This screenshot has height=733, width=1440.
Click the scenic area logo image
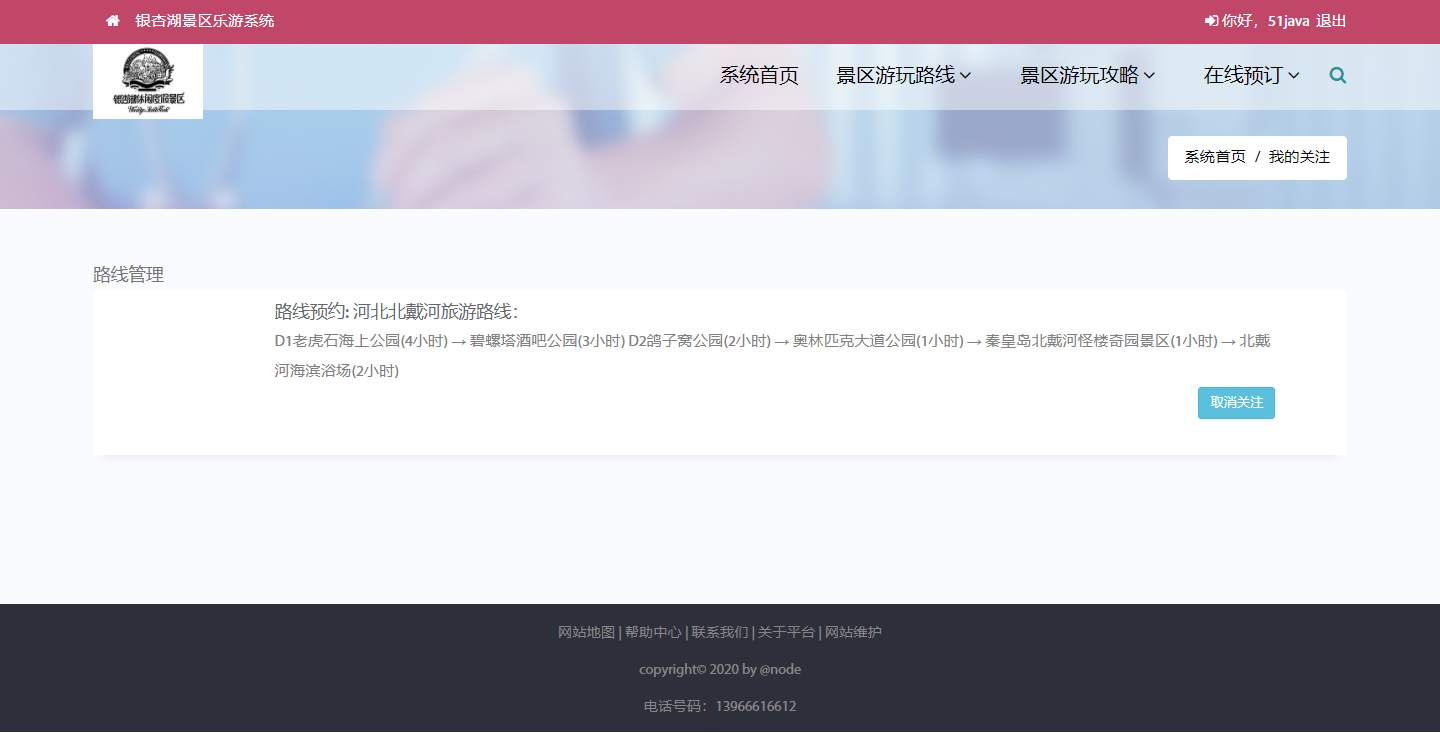click(x=148, y=81)
